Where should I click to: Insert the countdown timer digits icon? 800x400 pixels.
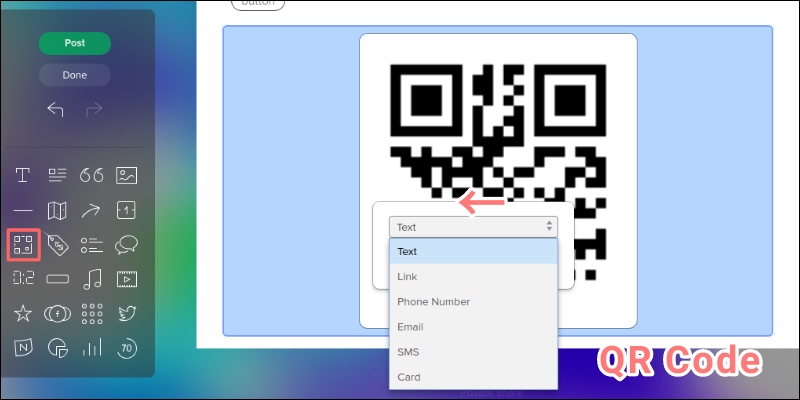tap(23, 279)
